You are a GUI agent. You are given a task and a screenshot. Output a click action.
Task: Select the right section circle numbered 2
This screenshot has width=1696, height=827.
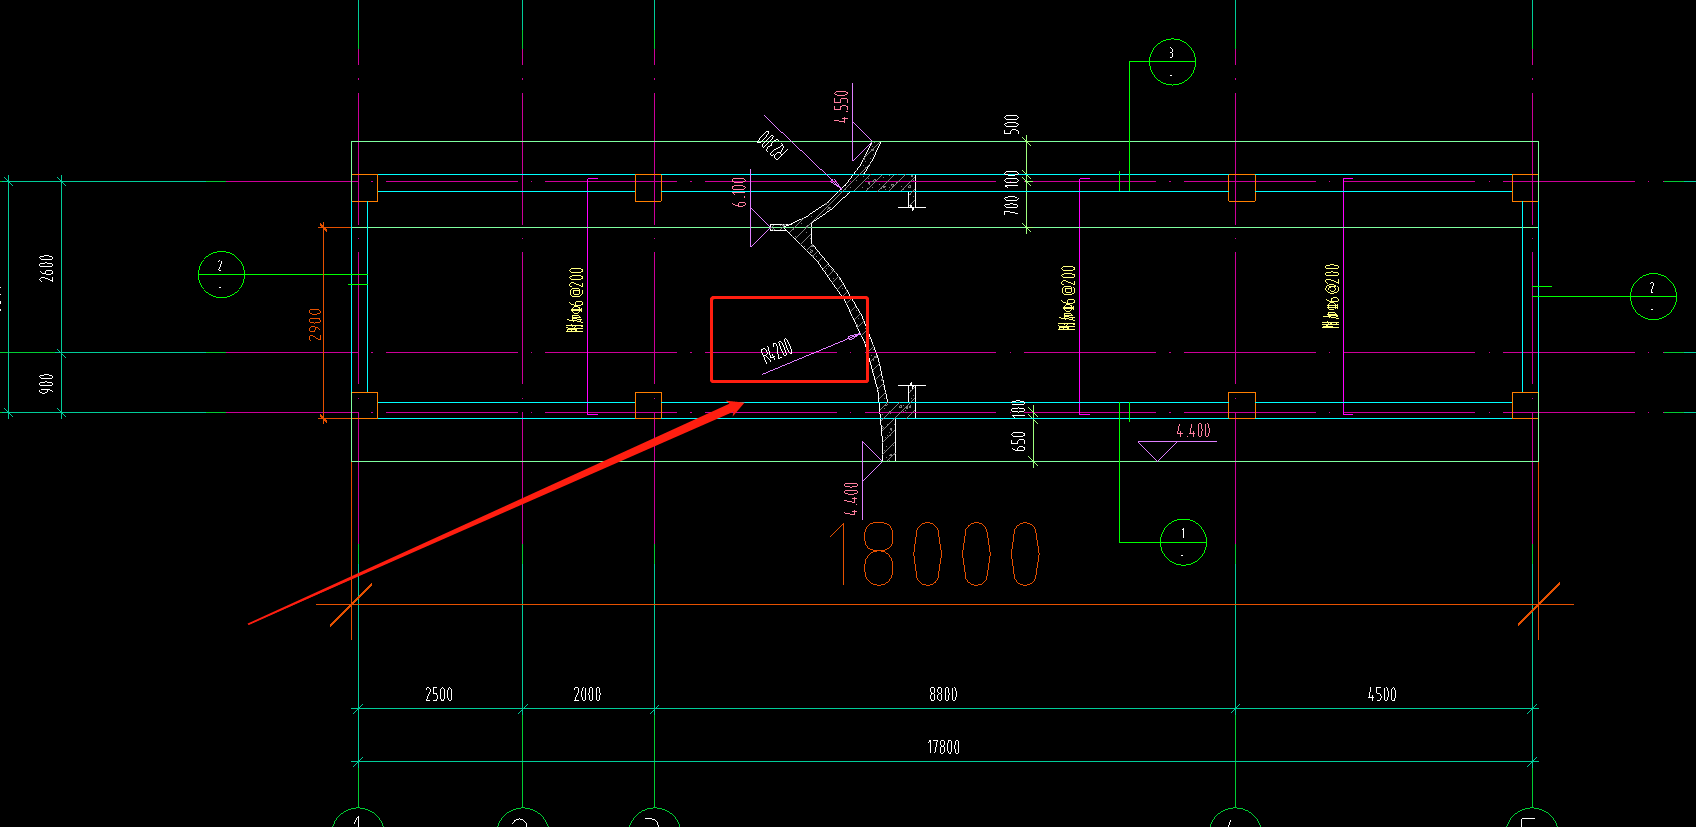coord(1652,297)
